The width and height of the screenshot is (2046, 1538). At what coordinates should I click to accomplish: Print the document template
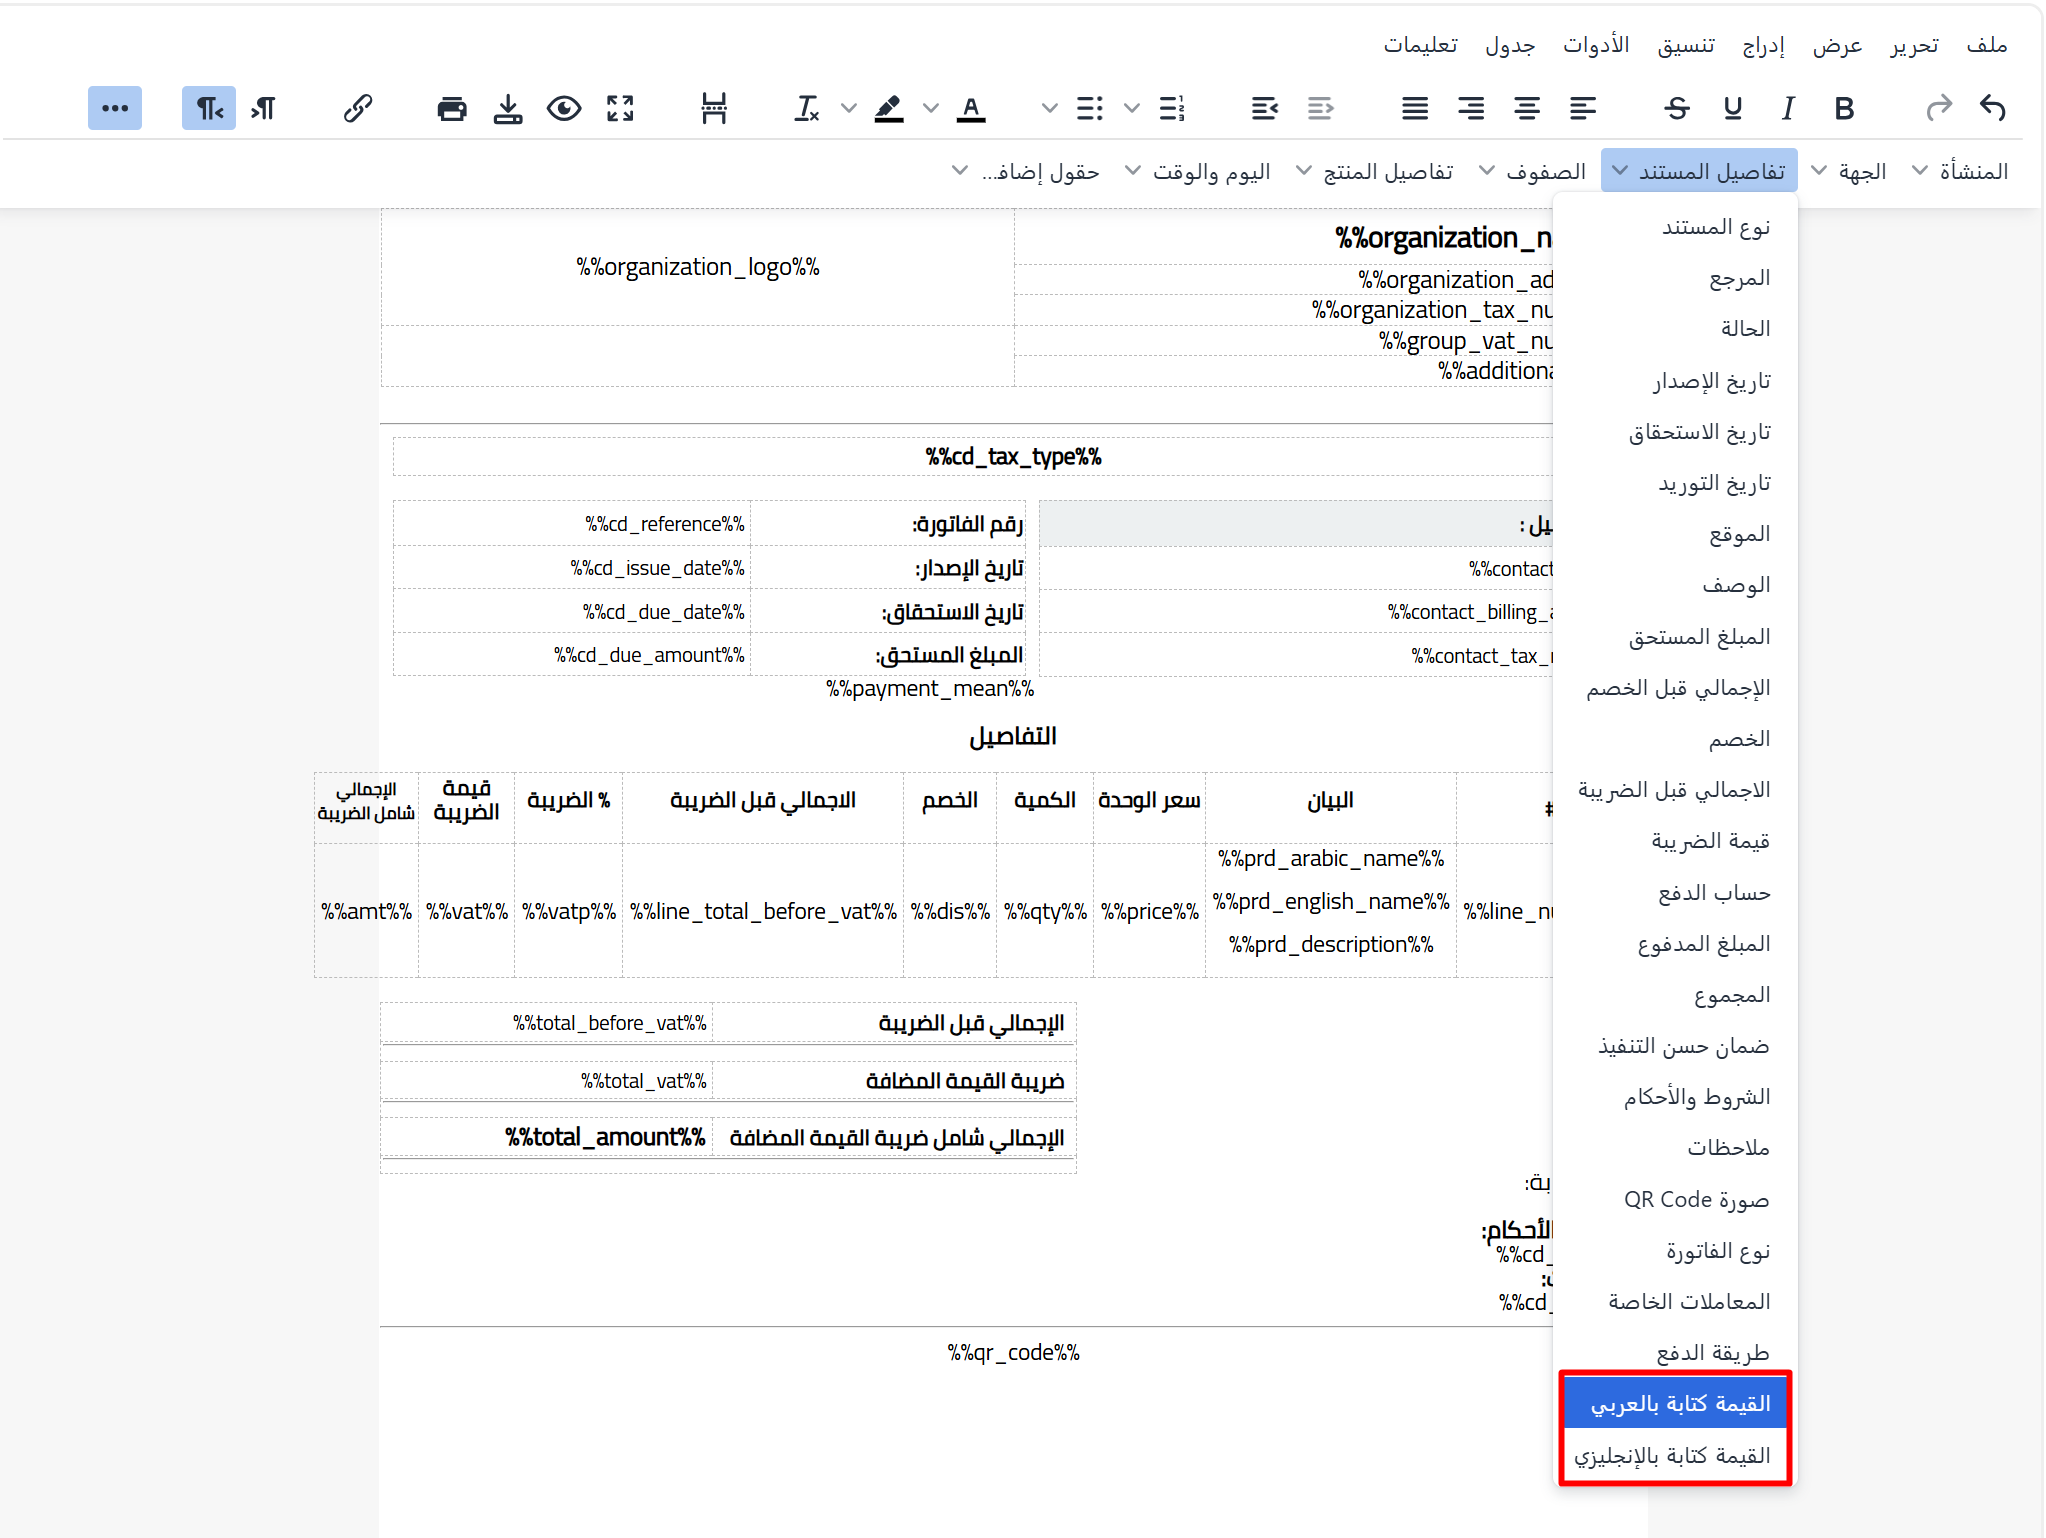pyautogui.click(x=451, y=108)
